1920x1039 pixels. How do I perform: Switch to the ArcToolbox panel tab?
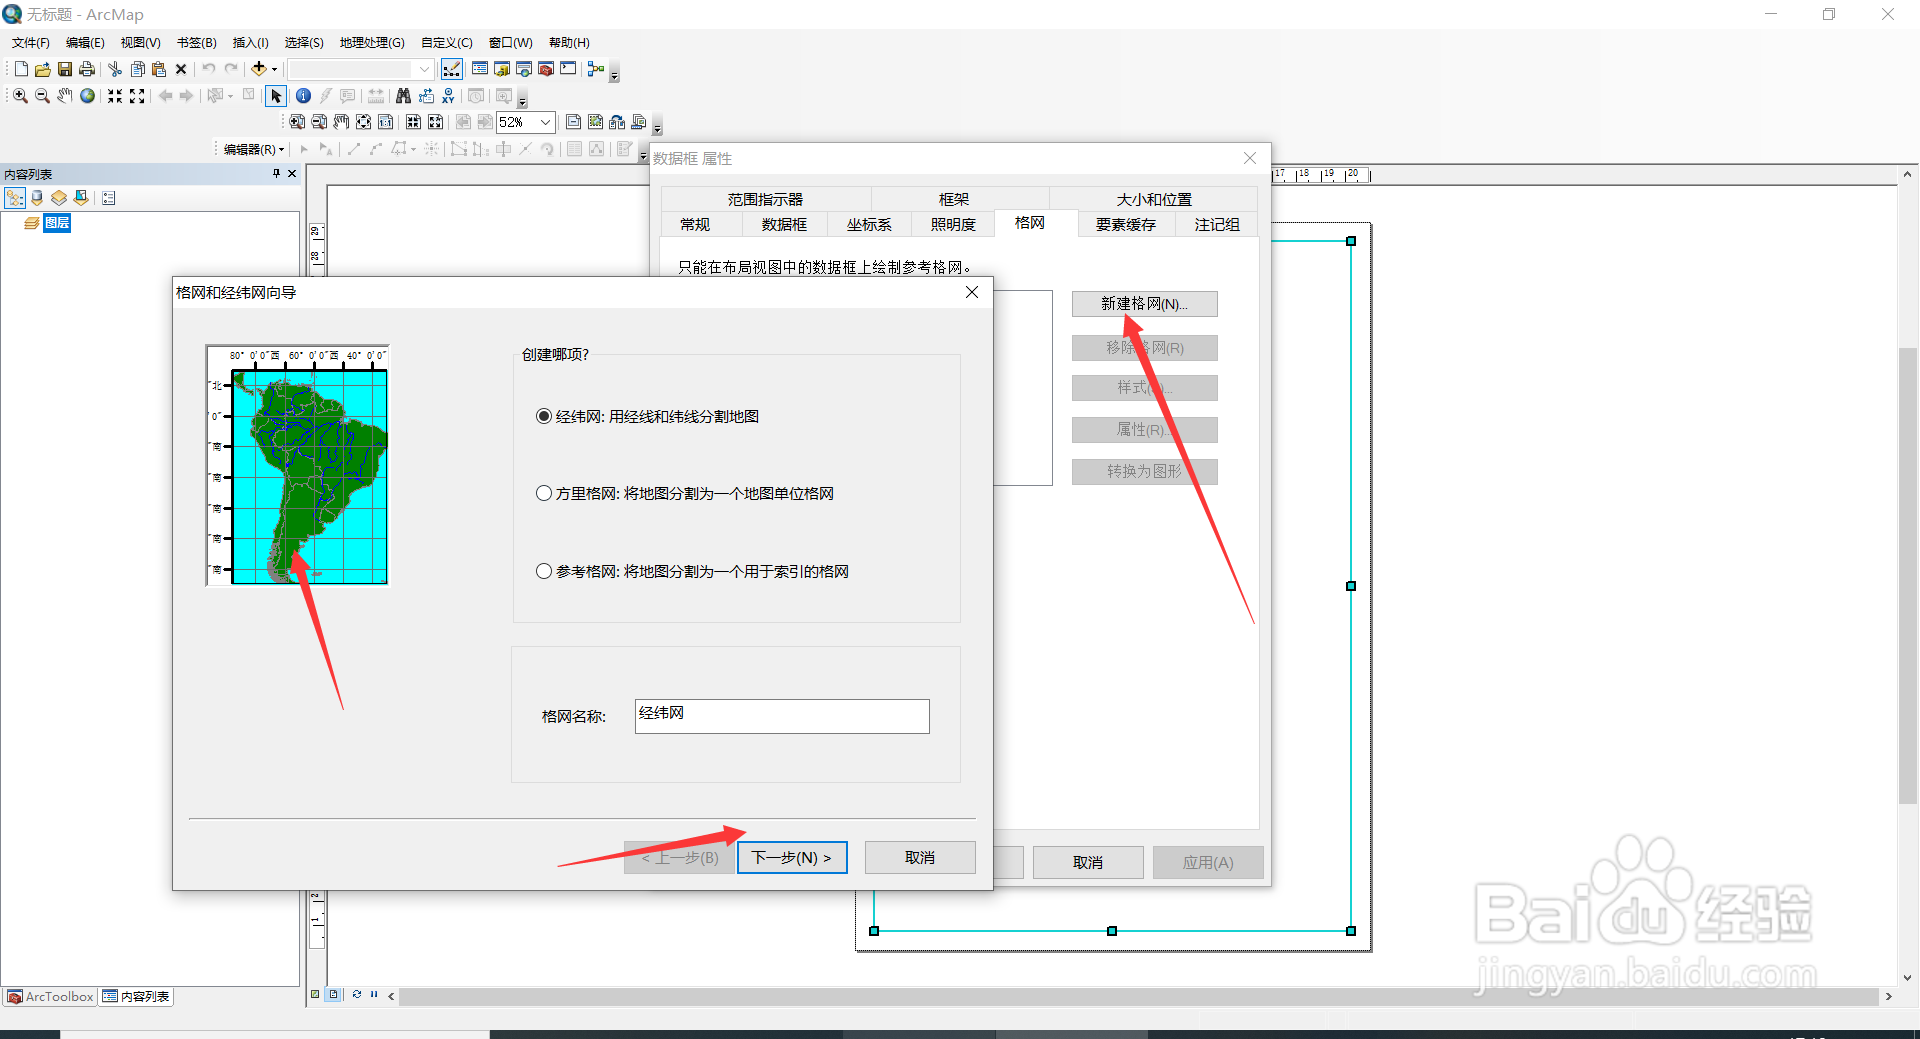click(x=49, y=996)
